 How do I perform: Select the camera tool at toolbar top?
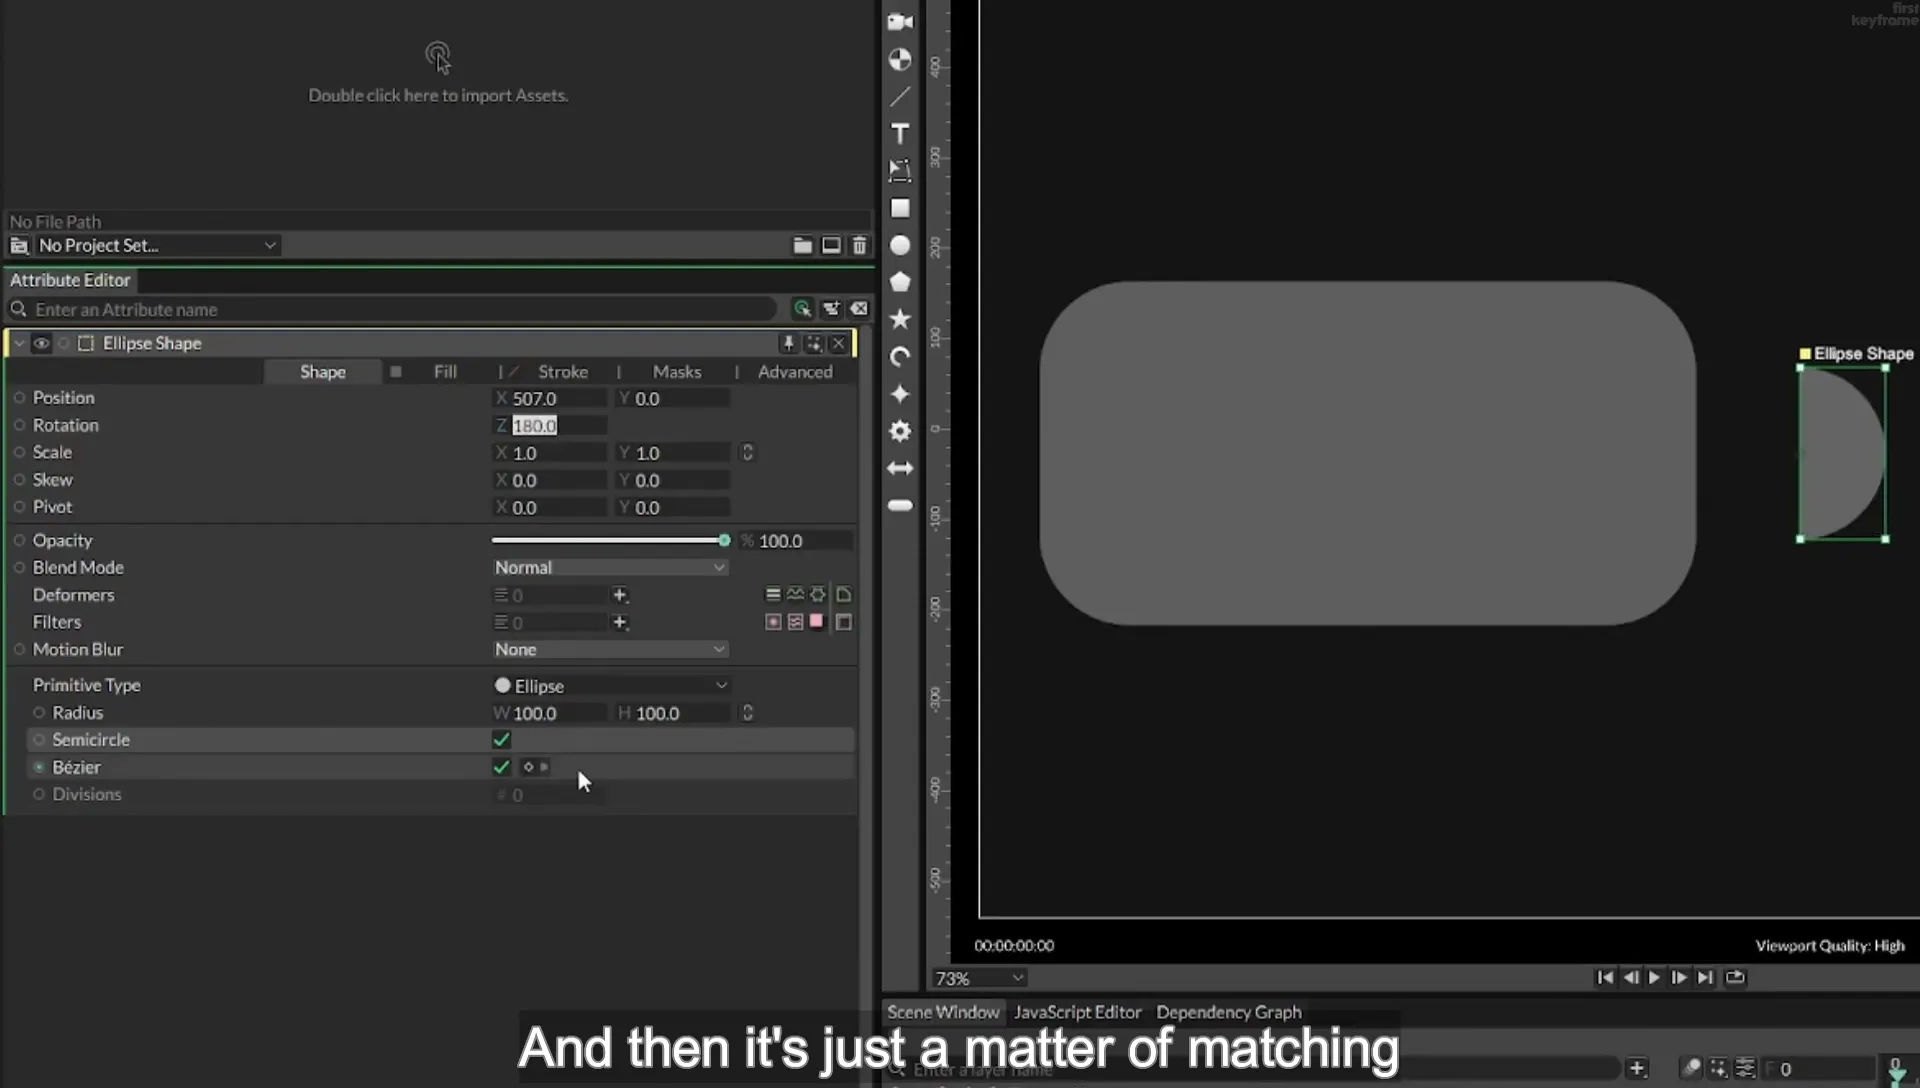(900, 22)
